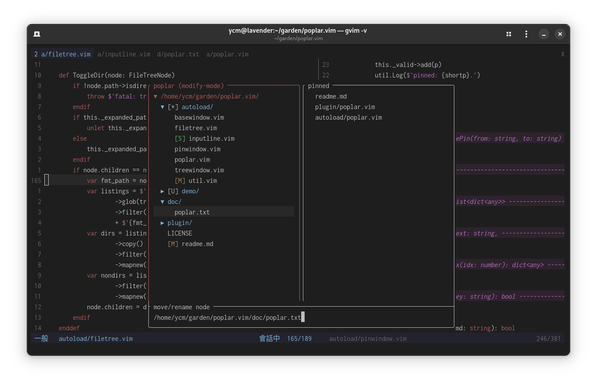Click the X at tabline's right end

click(x=562, y=54)
